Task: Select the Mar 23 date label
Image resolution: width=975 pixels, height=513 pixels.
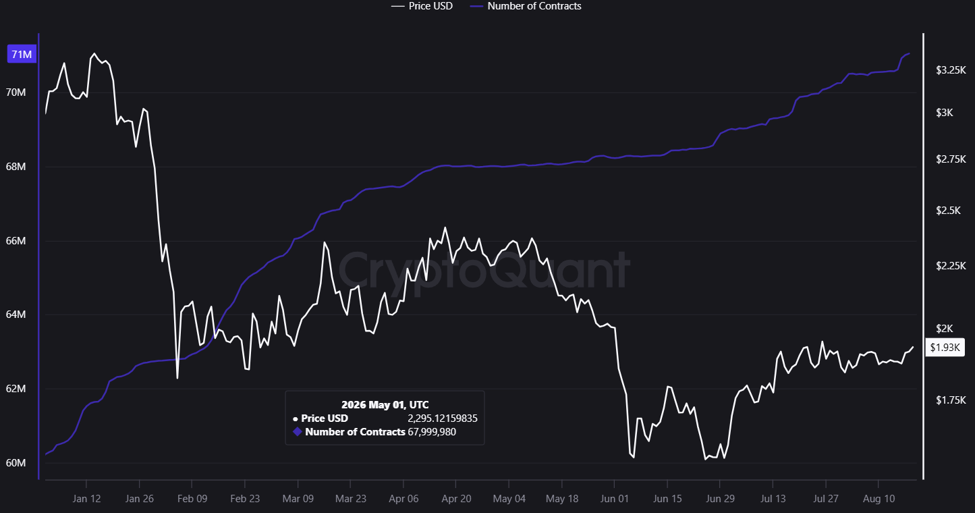Action: [351, 499]
